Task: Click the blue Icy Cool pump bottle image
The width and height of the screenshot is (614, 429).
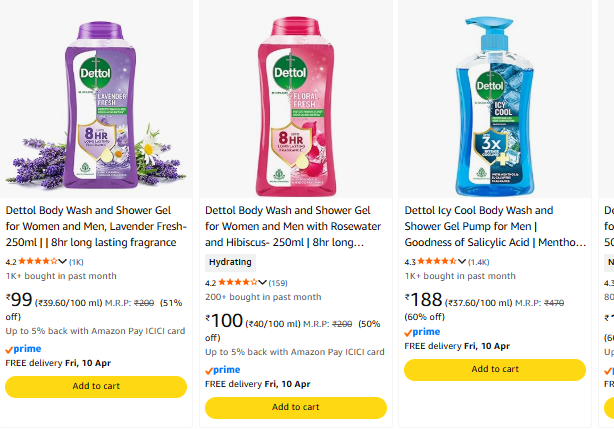Action: tap(492, 105)
